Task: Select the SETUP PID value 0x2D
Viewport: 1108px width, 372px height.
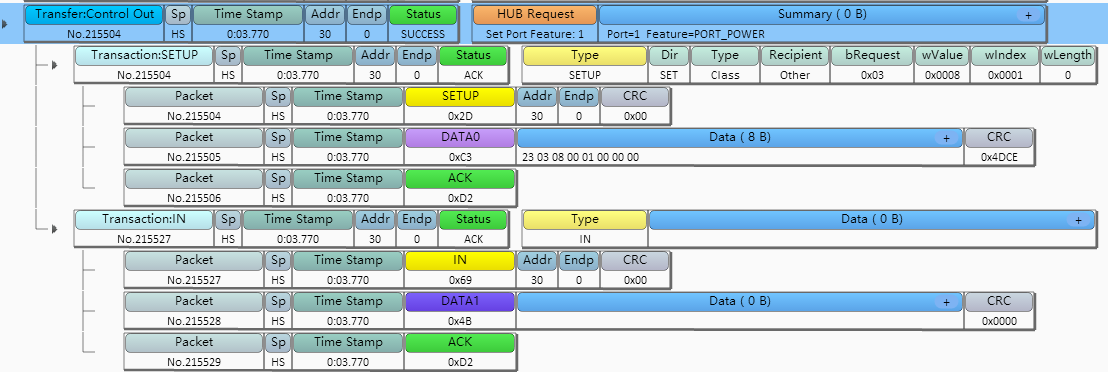Action: pyautogui.click(x=460, y=116)
